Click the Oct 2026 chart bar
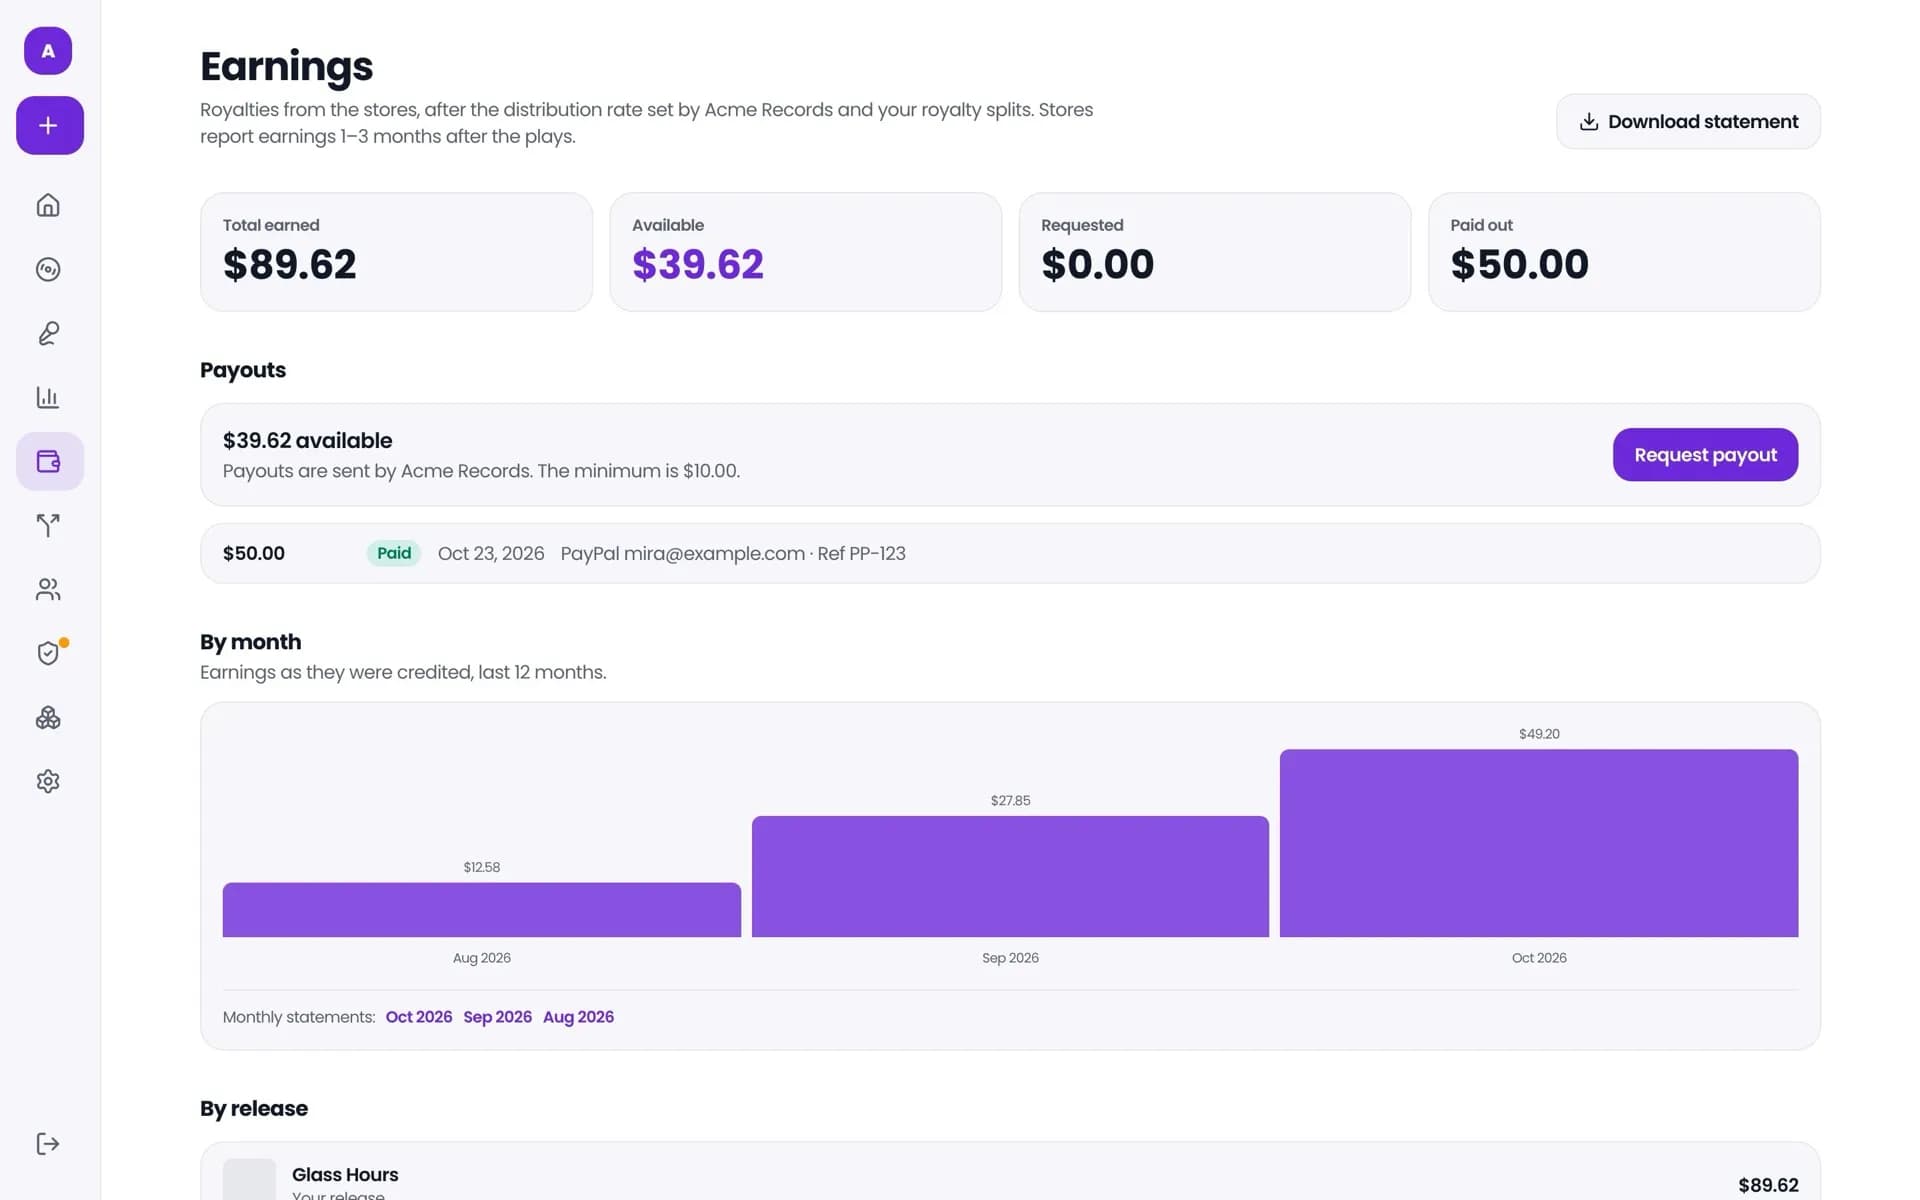This screenshot has height=1200, width=1920. [x=1539, y=843]
